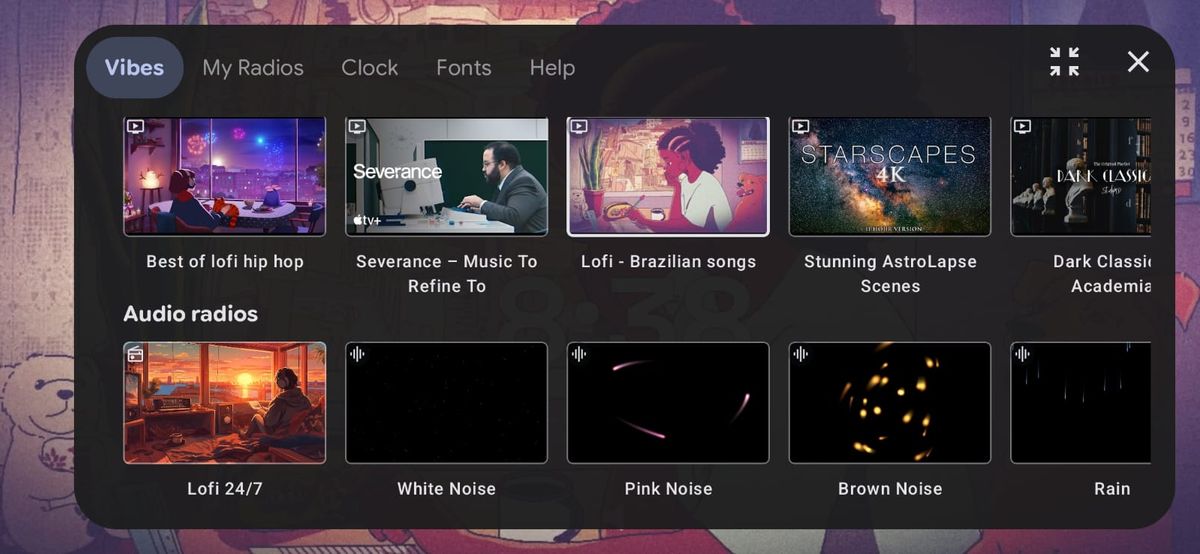This screenshot has width=1200, height=554.
Task: Click the video icon on Best of lofi
Action: [x=136, y=127]
